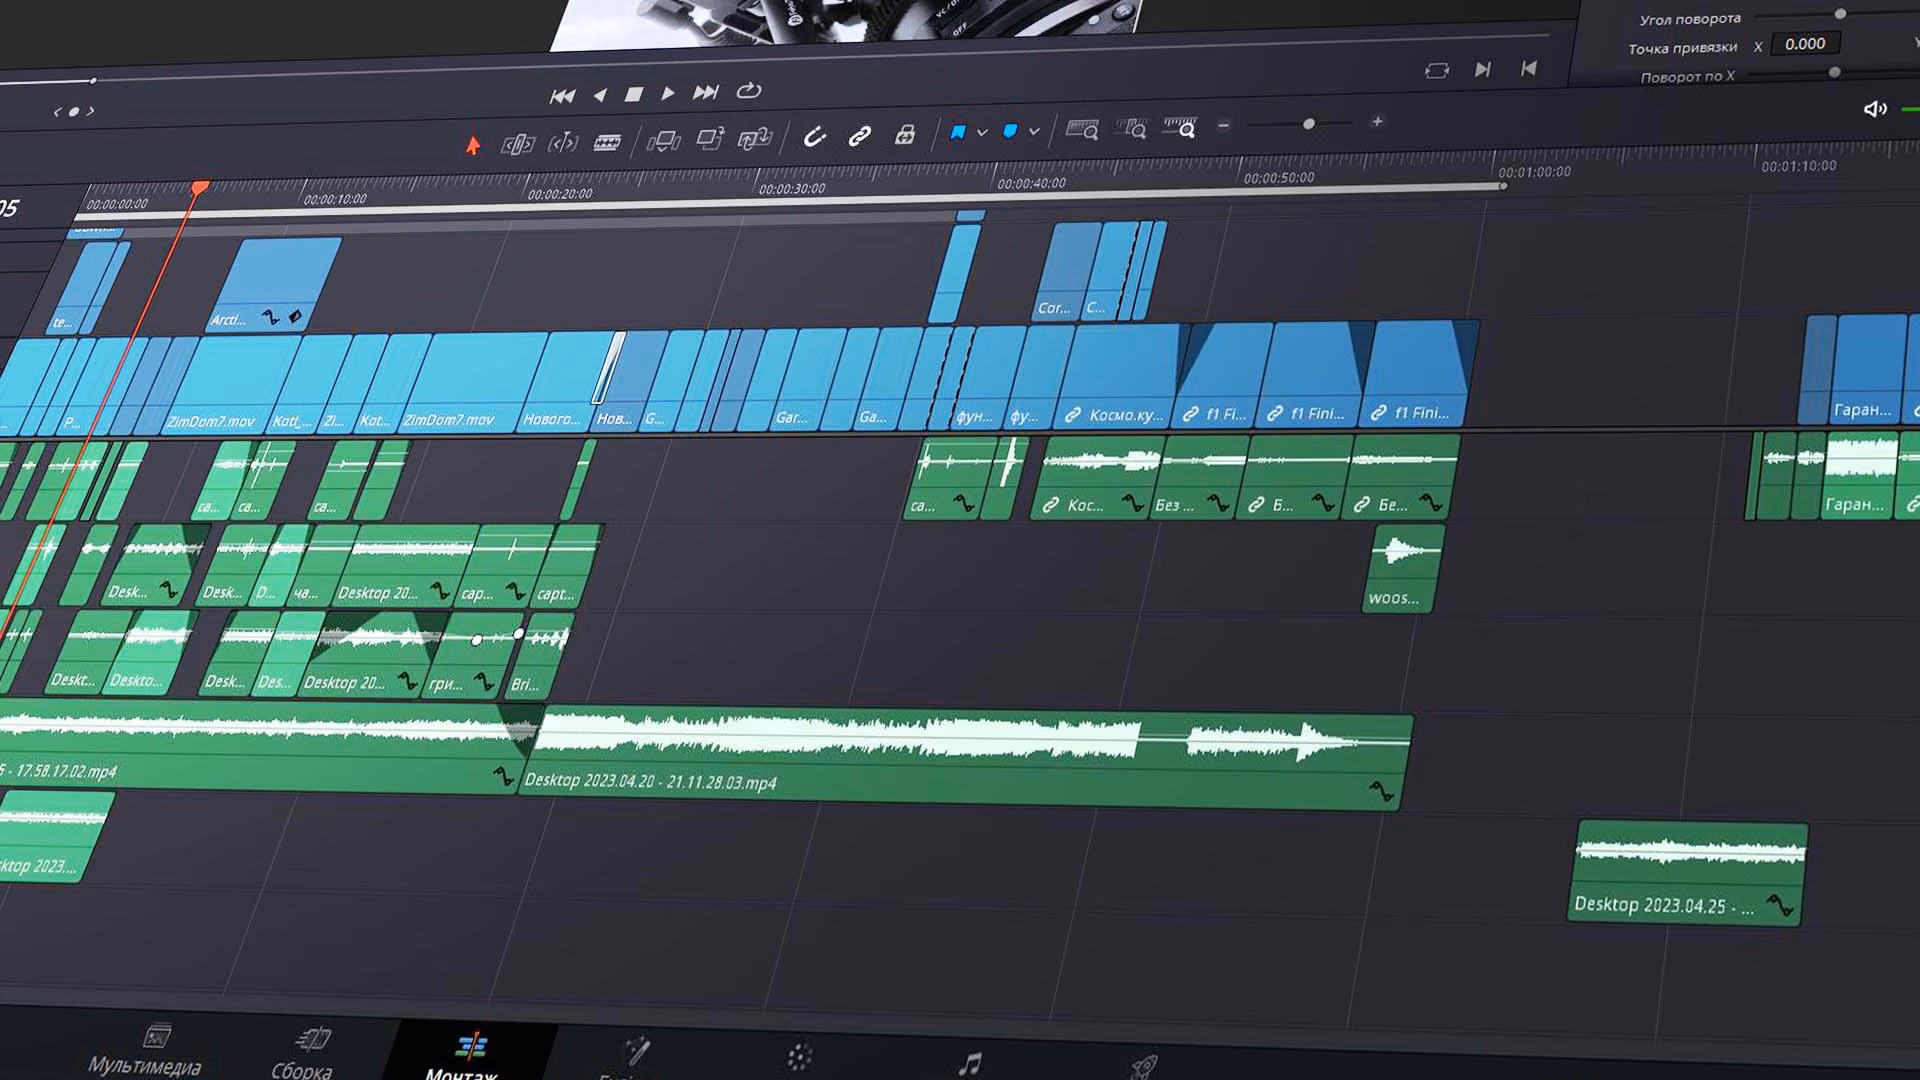Select the capt... audio clip

[x=567, y=565]
